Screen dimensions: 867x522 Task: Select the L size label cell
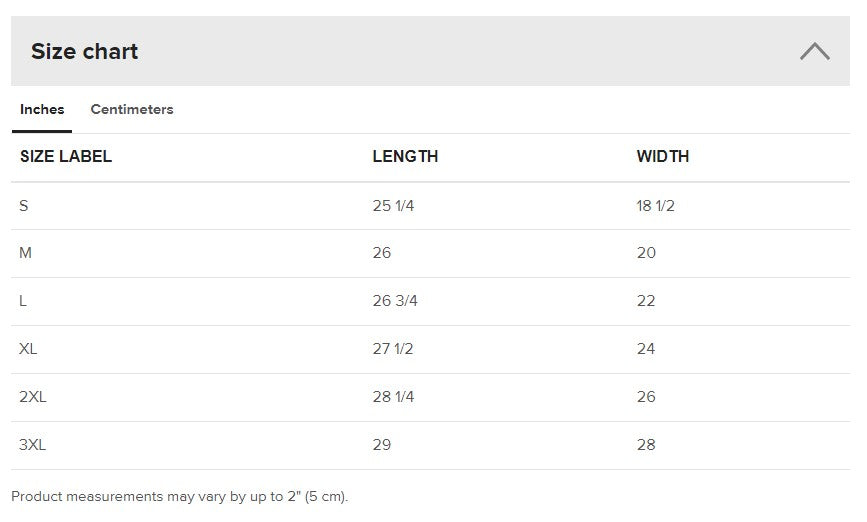coord(24,301)
